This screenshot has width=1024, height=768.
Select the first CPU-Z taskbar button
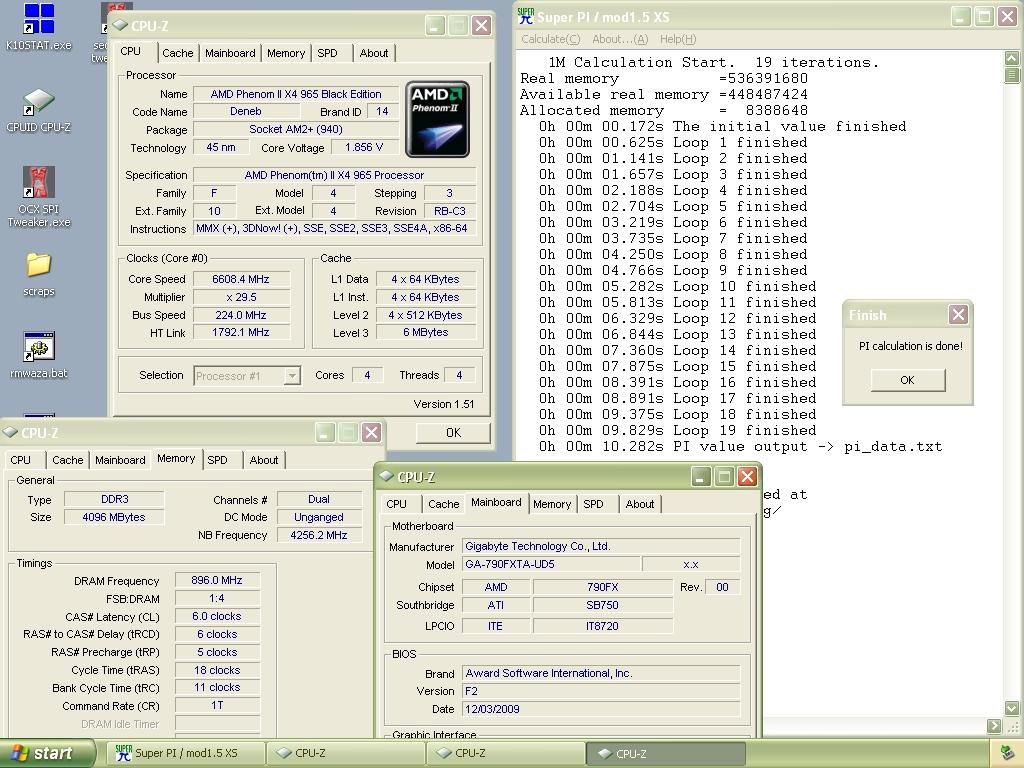tap(346, 753)
